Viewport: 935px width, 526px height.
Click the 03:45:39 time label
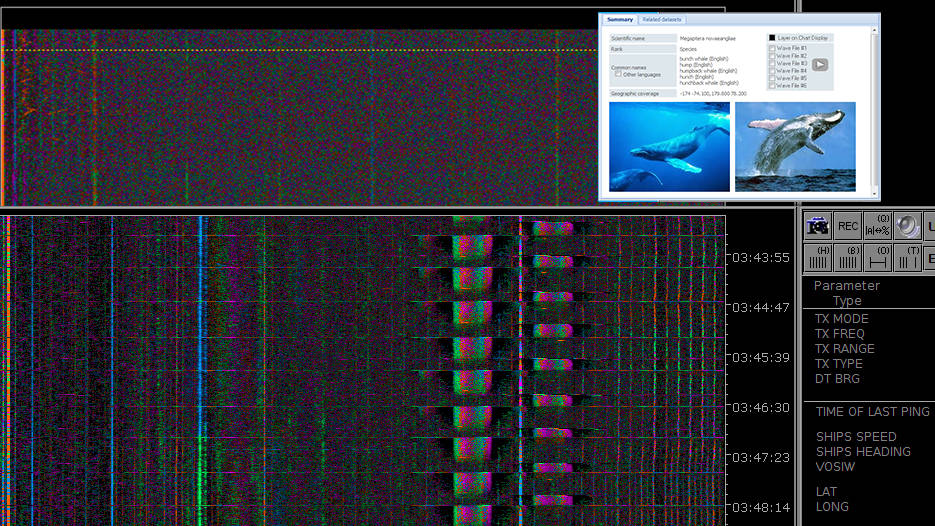click(x=761, y=358)
